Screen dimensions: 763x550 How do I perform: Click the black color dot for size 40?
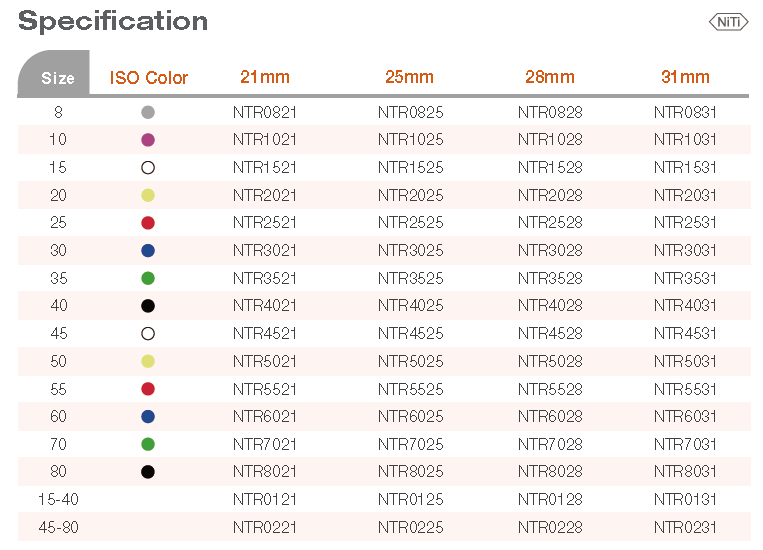click(148, 306)
